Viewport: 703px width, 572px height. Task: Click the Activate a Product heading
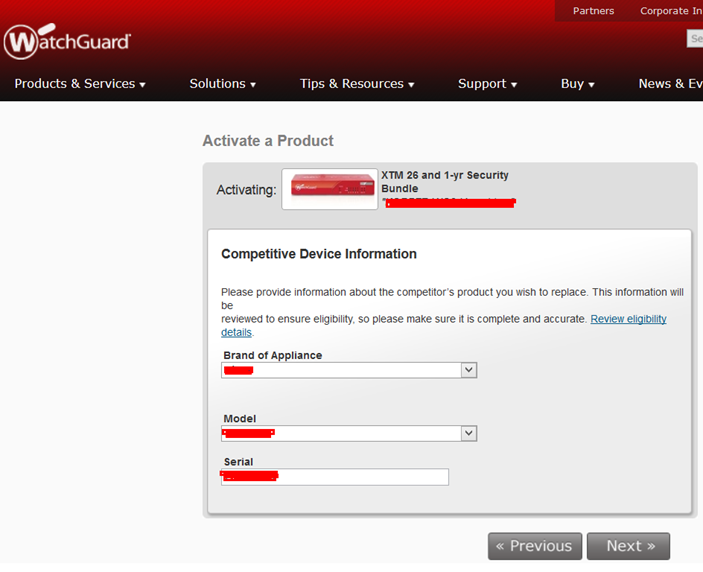(268, 141)
